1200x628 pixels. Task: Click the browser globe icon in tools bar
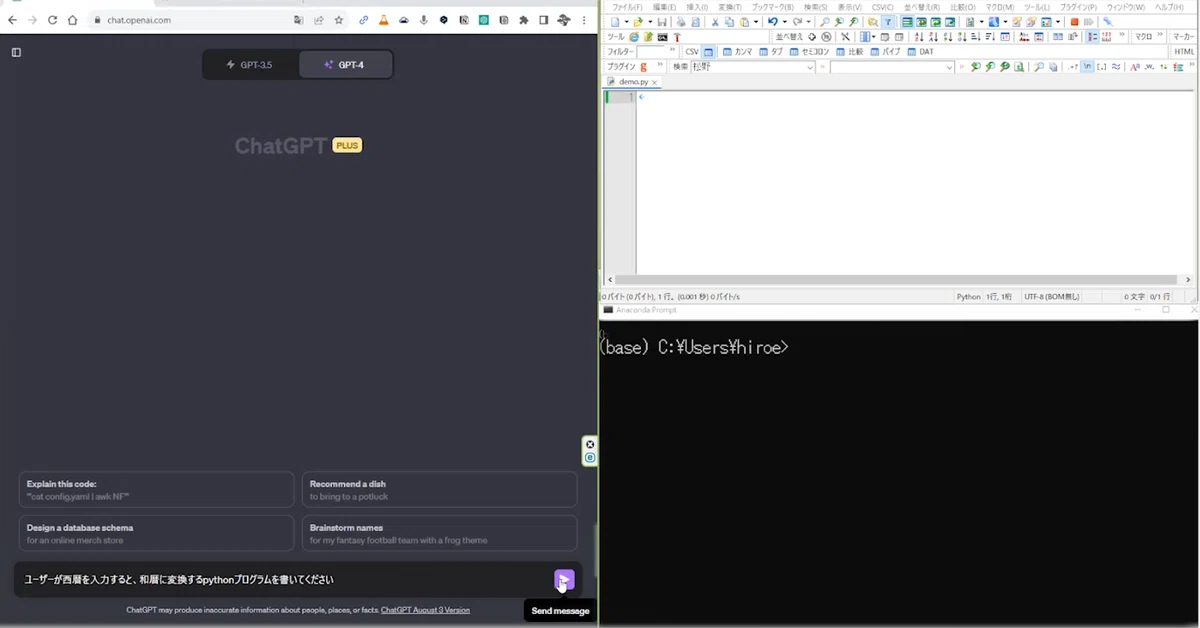coord(633,37)
